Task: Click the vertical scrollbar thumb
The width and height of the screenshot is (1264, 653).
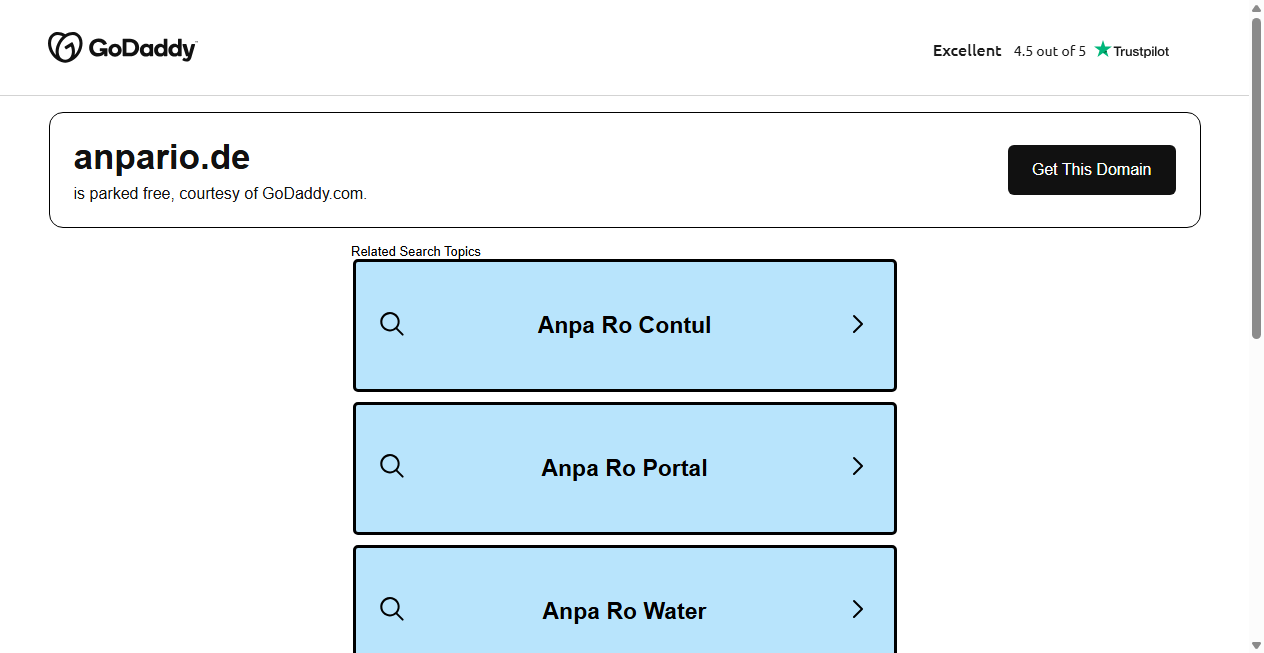Action: point(1257,178)
